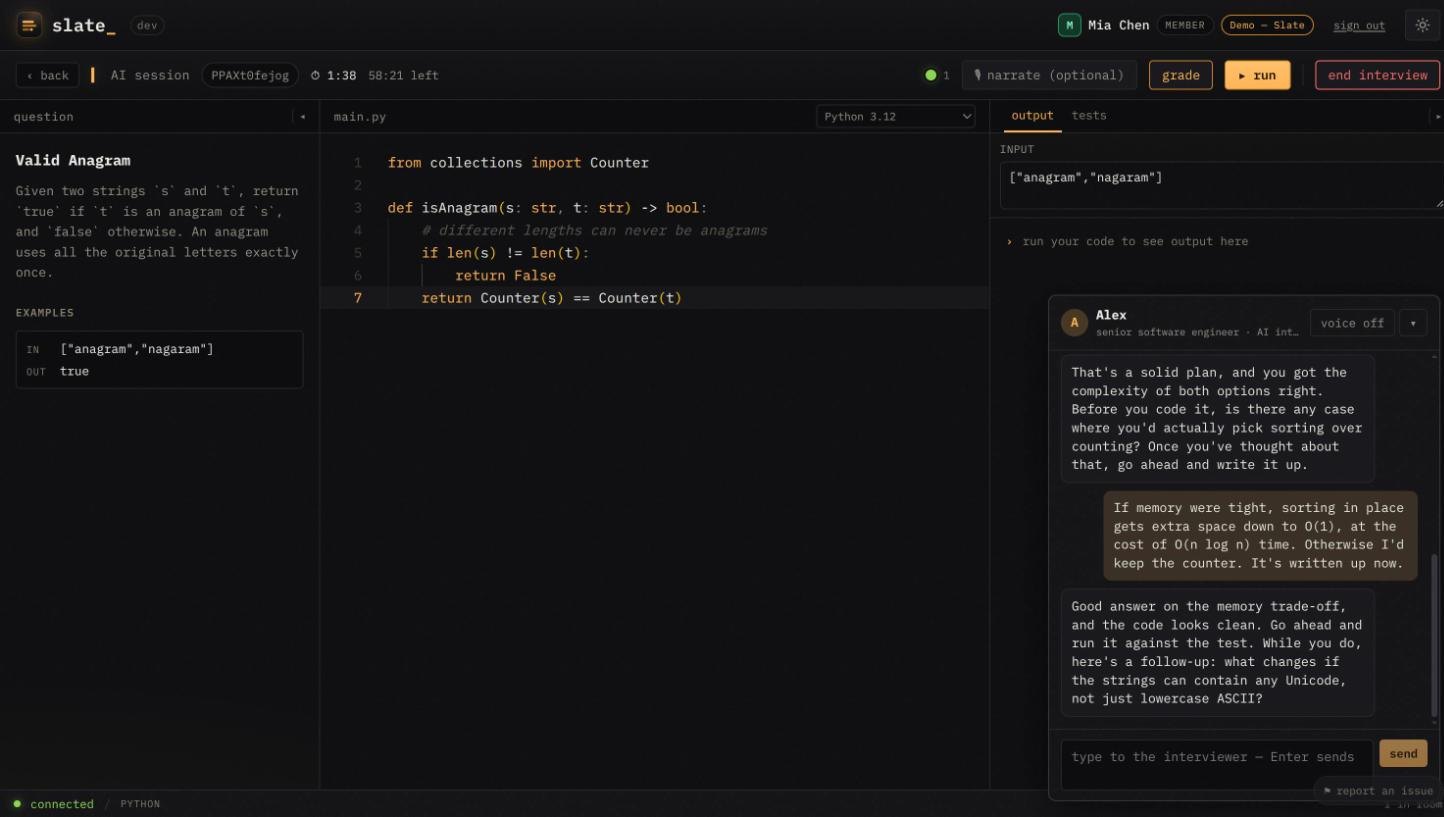The image size is (1444, 817).
Task: Click the 58:21 left timer text
Action: tap(403, 75)
